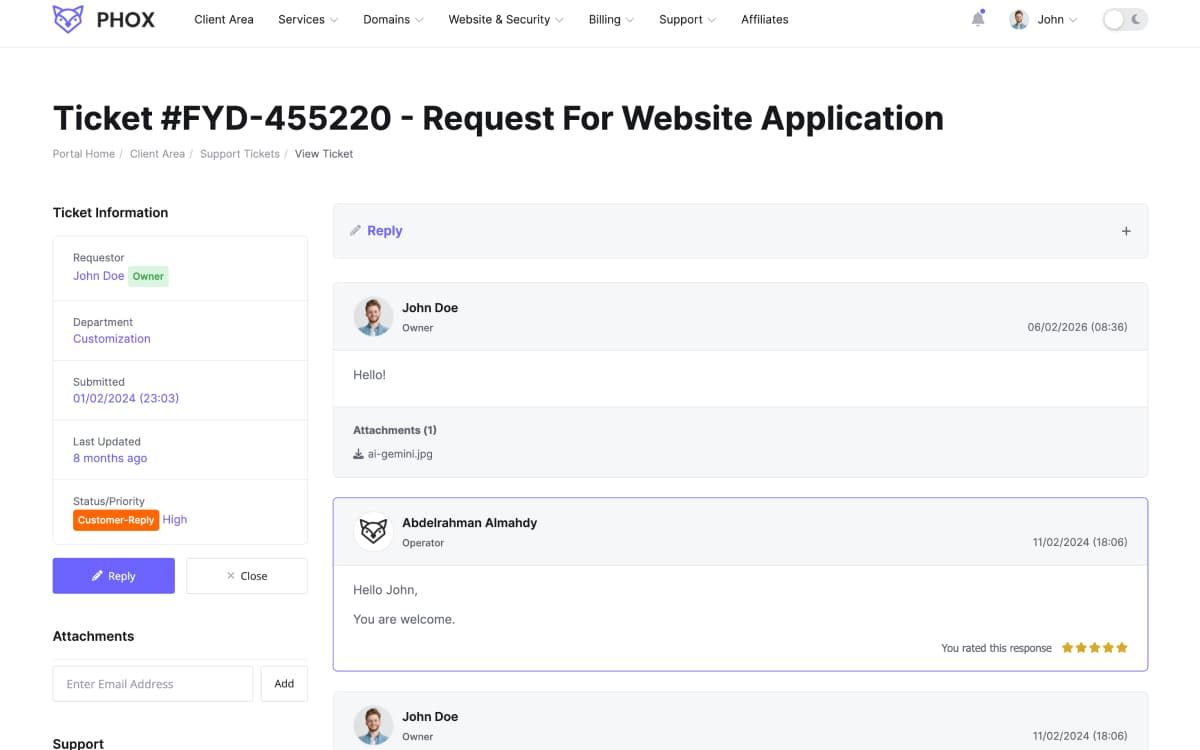Image resolution: width=1200 pixels, height=750 pixels.
Task: Click the View Ticket breadcrumb text
Action: pos(324,154)
